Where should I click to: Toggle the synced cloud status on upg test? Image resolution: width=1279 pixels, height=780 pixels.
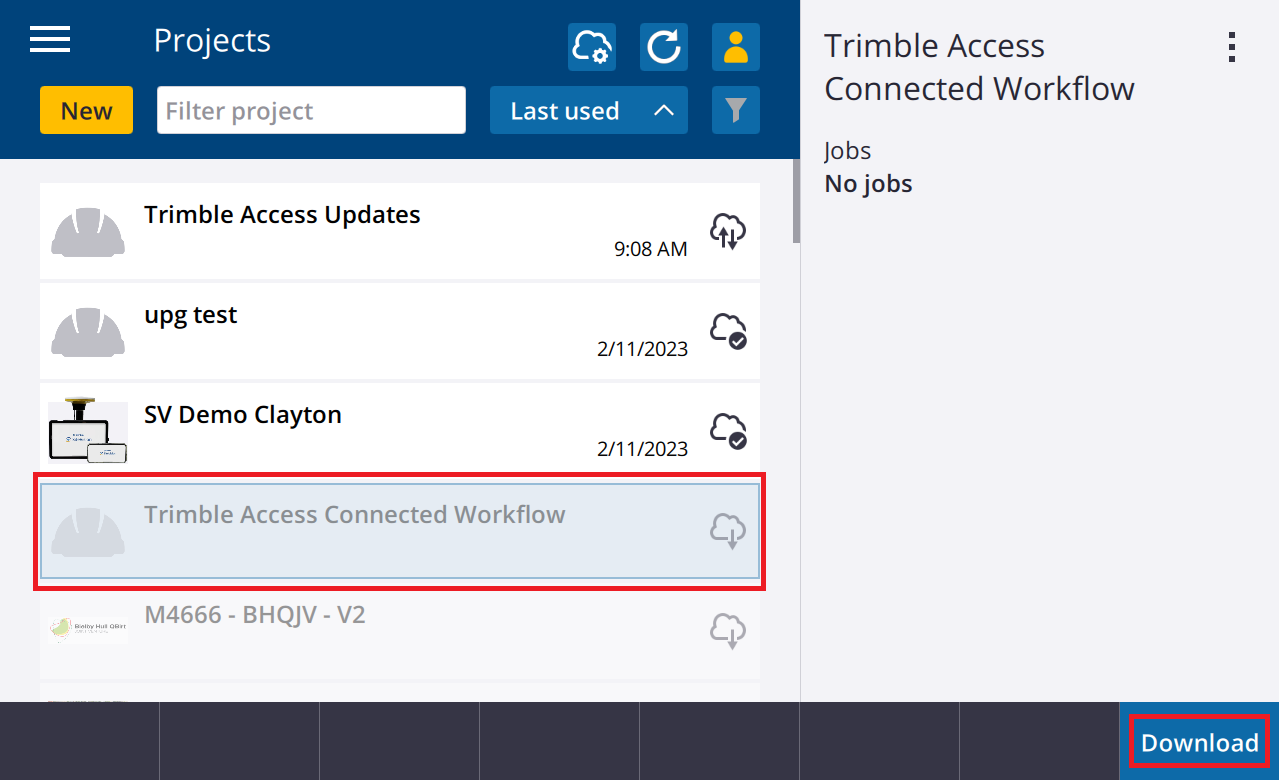pos(727,331)
